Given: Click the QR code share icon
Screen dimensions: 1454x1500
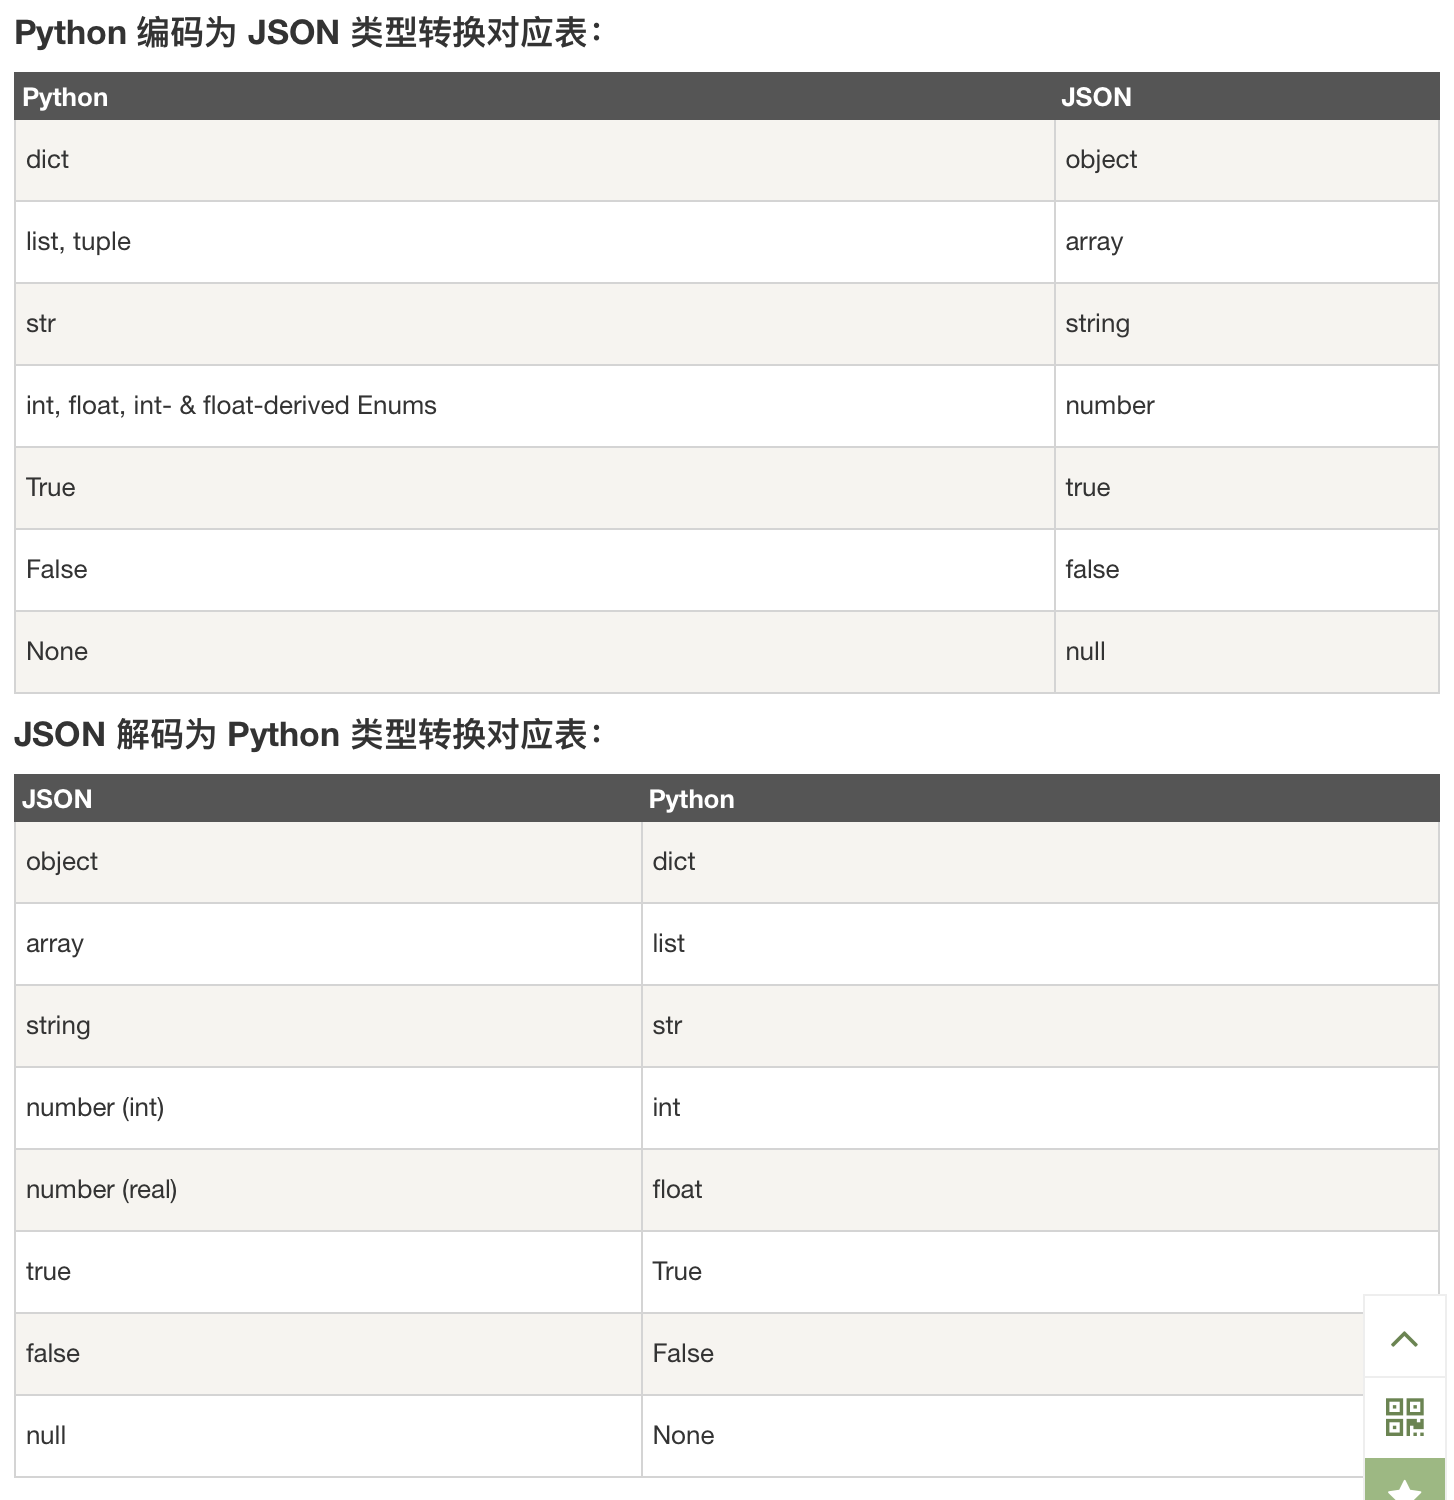Looking at the screenshot, I should (1404, 1414).
